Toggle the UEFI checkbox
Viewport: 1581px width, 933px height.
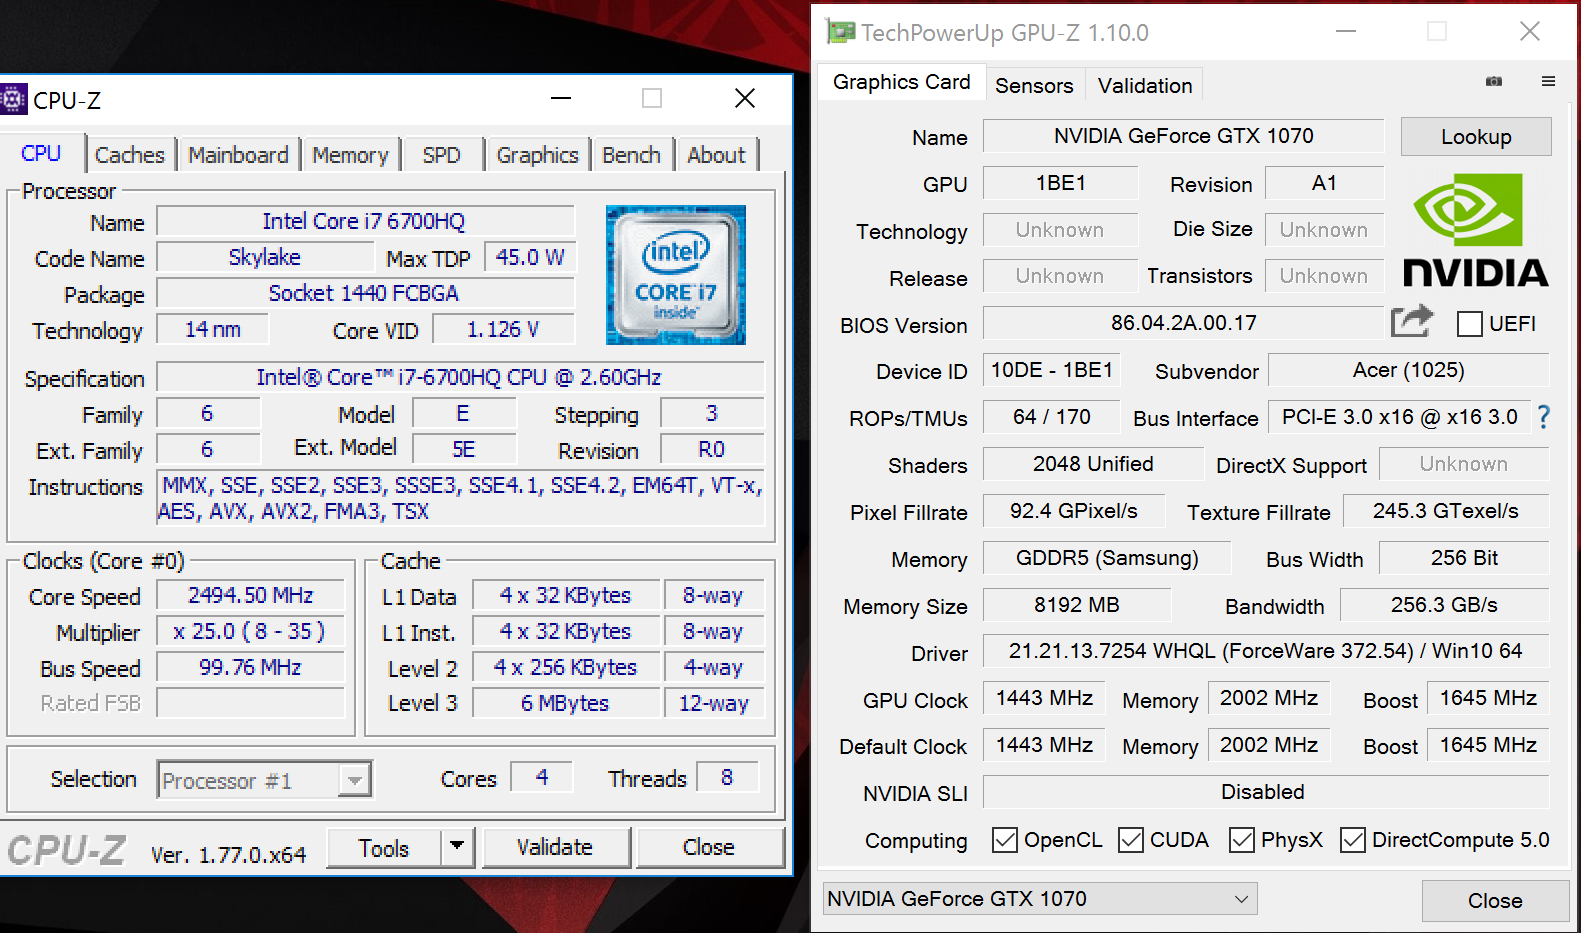coord(1469,324)
